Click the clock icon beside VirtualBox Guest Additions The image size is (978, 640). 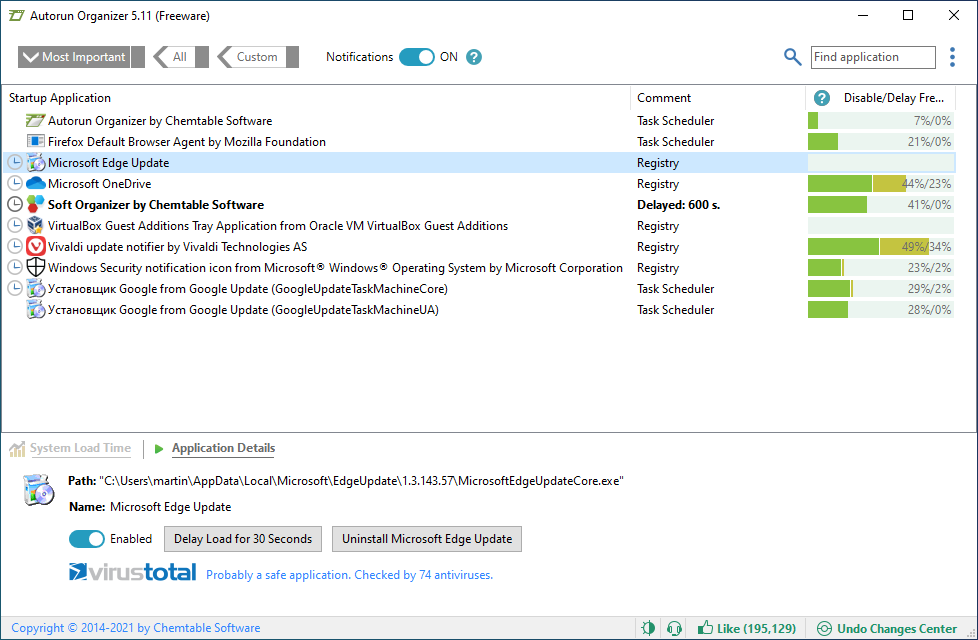(x=15, y=225)
